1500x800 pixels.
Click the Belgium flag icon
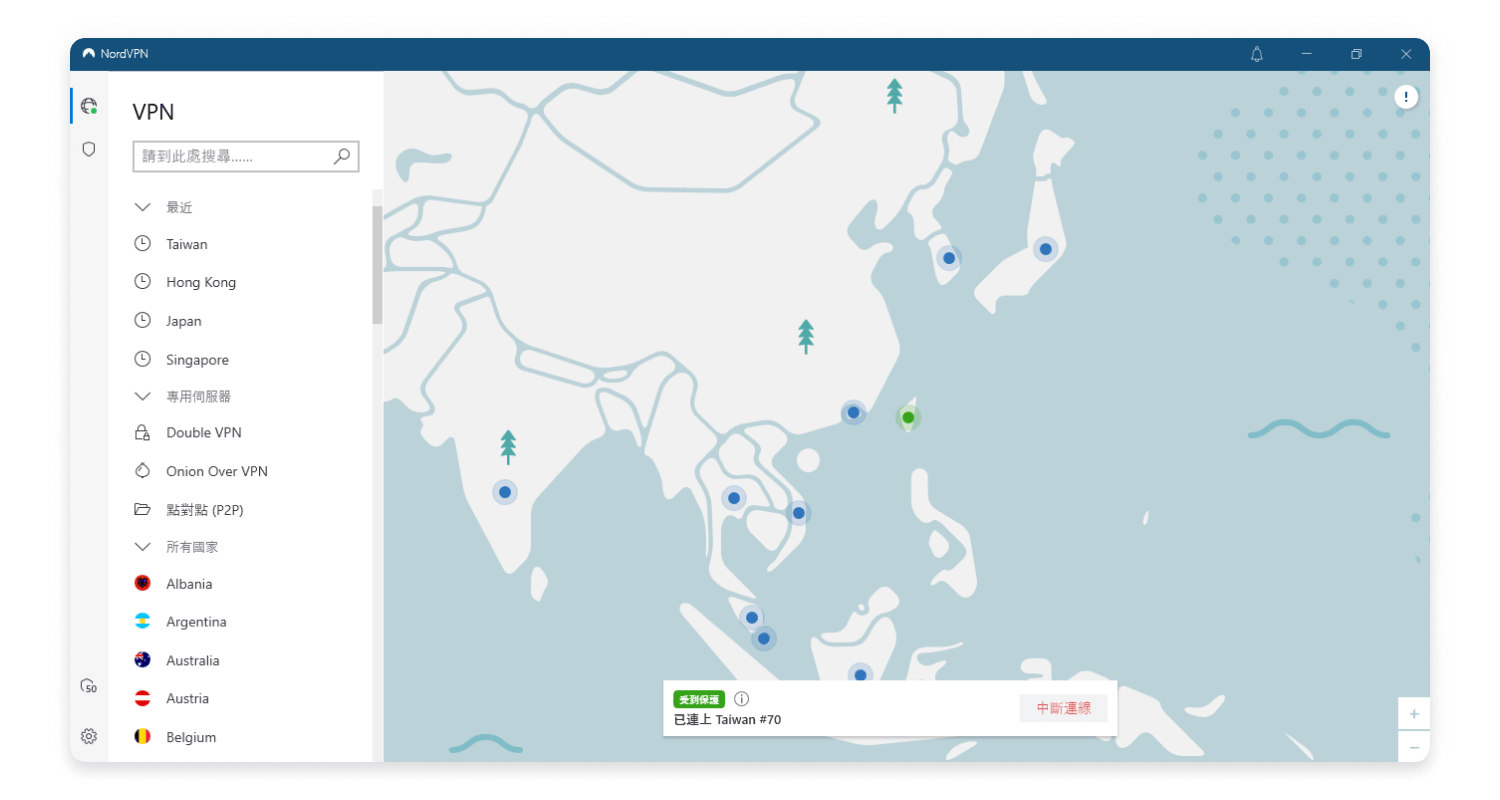click(x=142, y=737)
